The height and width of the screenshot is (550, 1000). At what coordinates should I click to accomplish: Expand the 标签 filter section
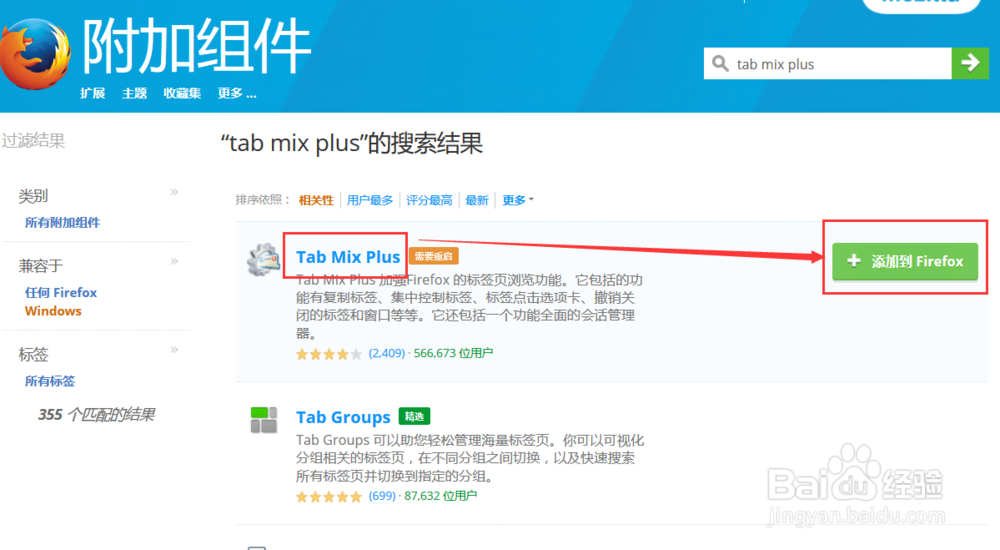click(x=174, y=350)
